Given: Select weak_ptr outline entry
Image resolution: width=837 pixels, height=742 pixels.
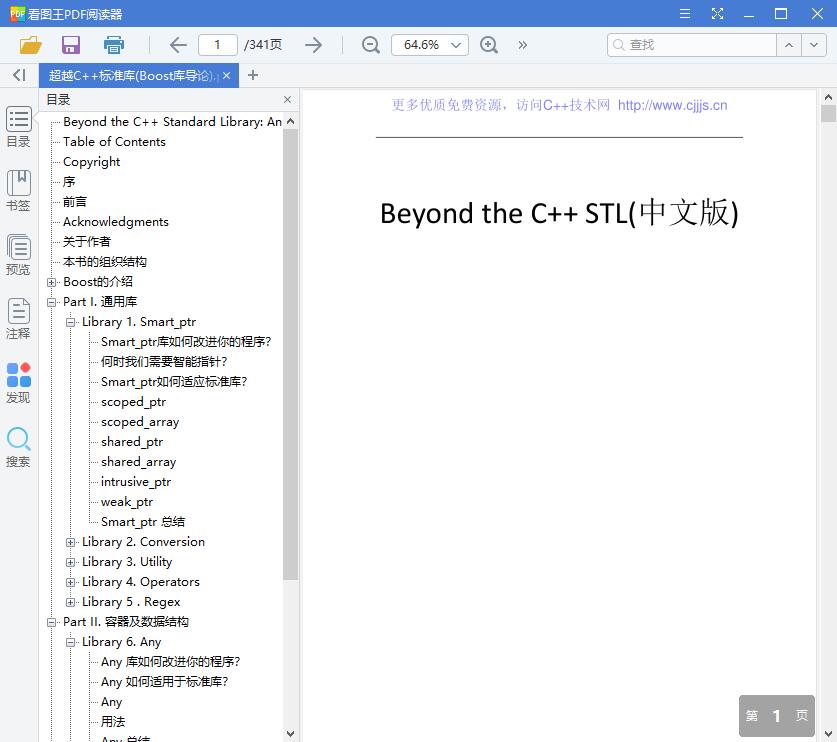Looking at the screenshot, I should 127,502.
